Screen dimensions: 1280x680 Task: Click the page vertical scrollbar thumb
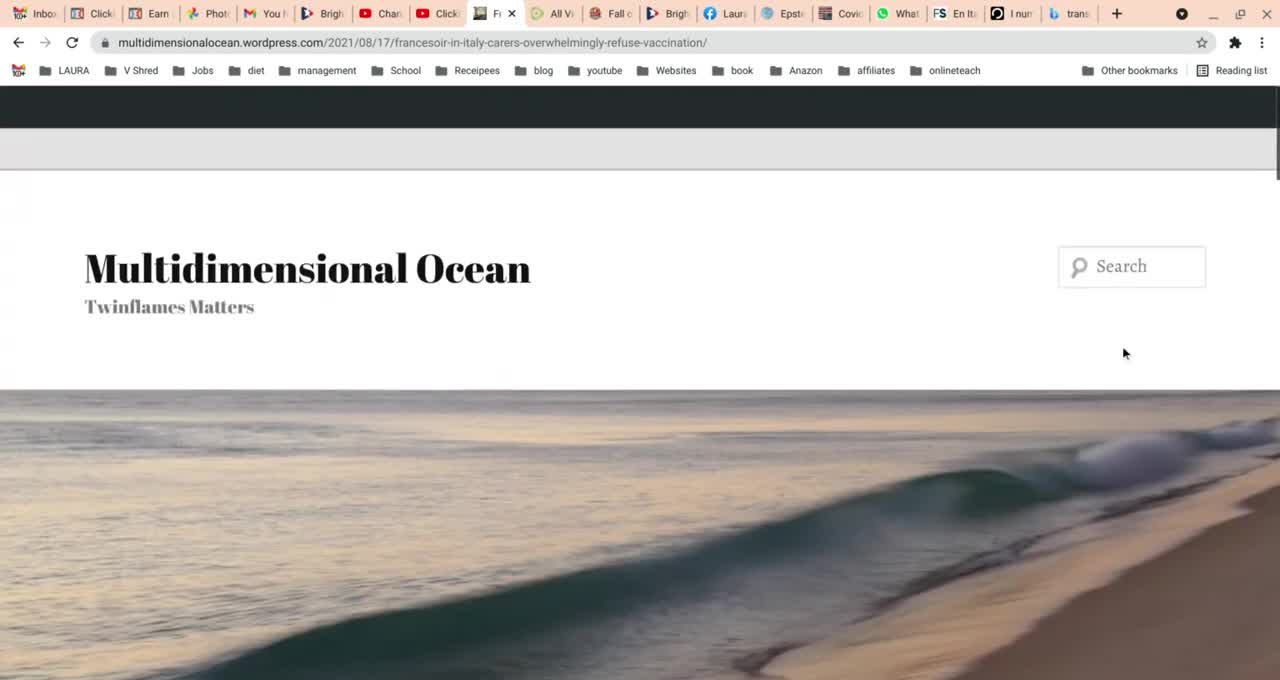click(1277, 133)
